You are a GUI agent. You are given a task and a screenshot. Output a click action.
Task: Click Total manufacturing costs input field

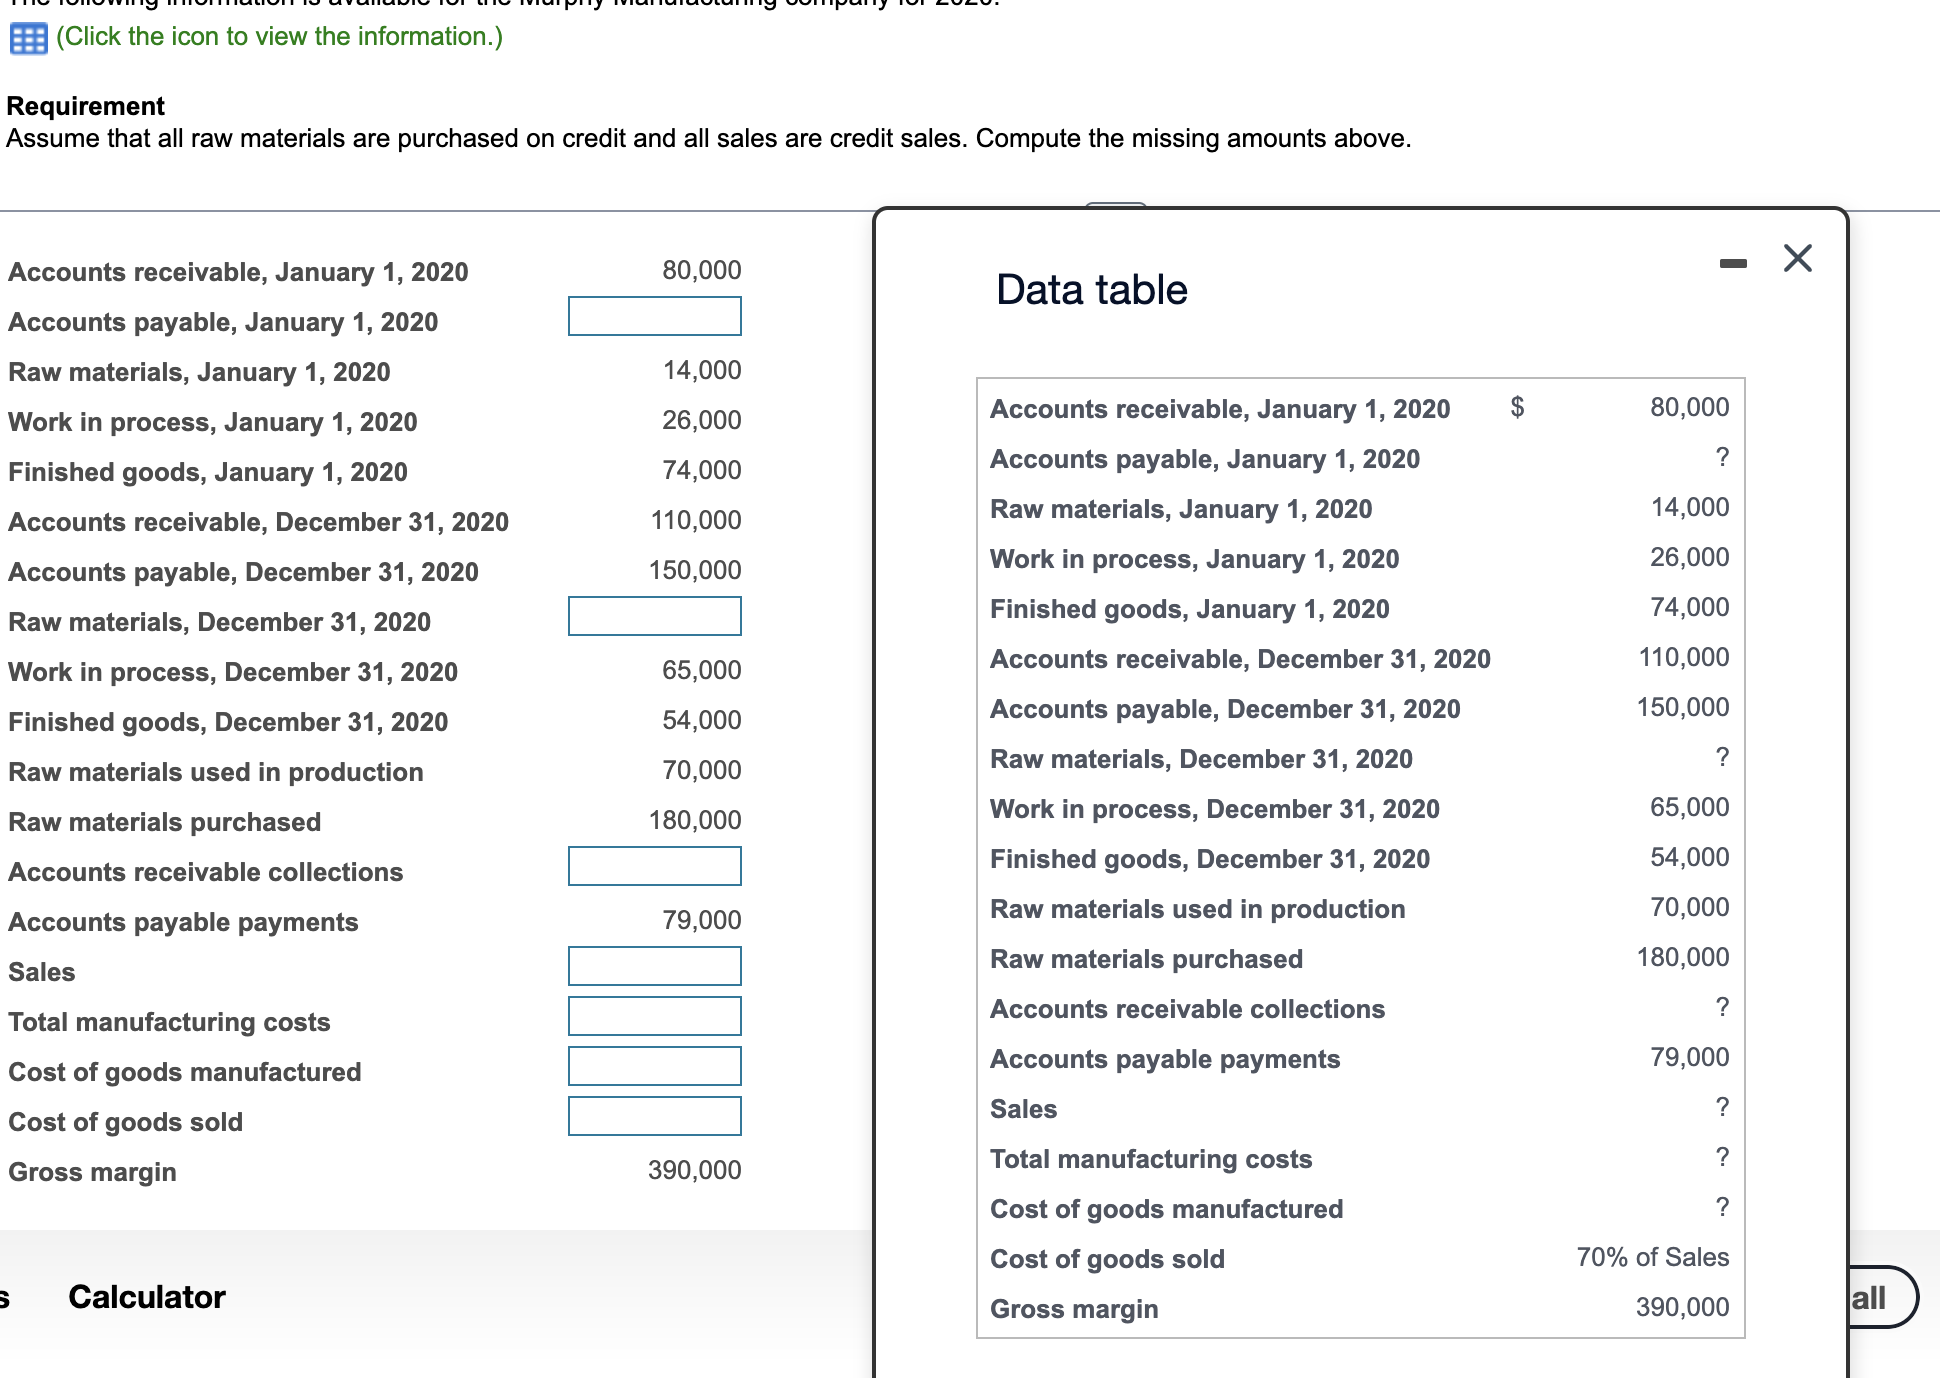tap(654, 1016)
